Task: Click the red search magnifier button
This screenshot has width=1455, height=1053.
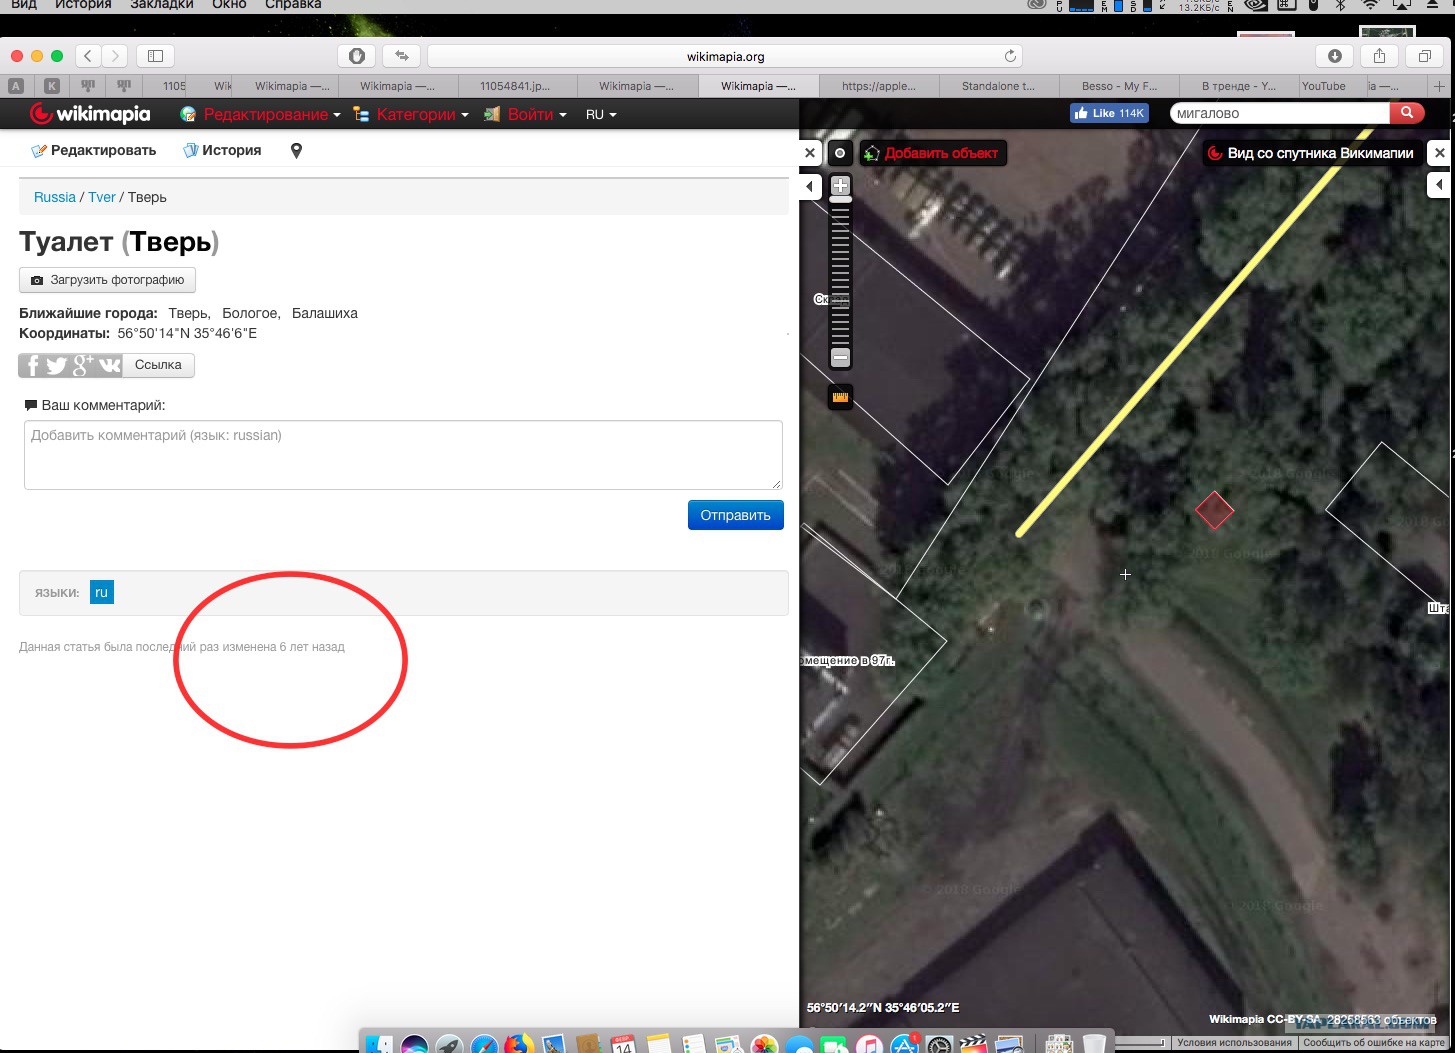Action: coord(1406,113)
